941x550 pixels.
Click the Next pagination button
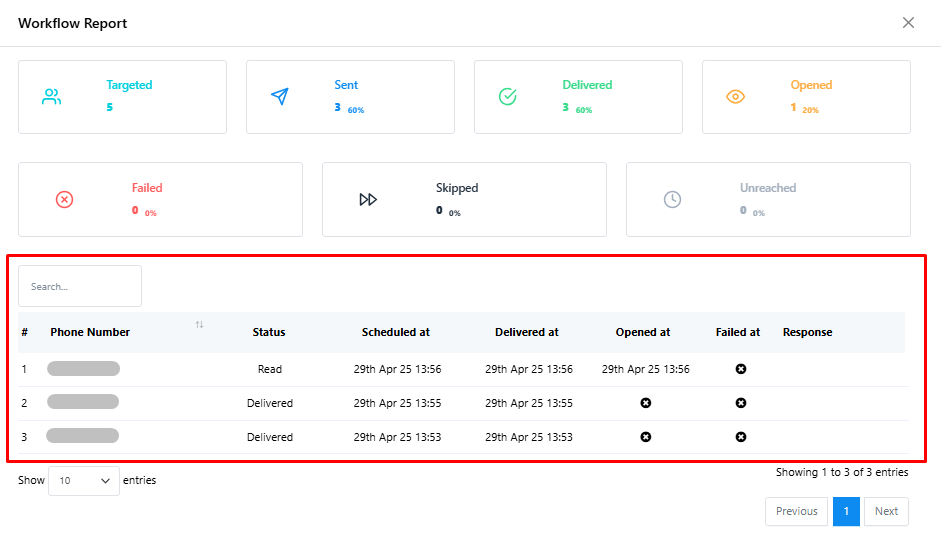886,511
